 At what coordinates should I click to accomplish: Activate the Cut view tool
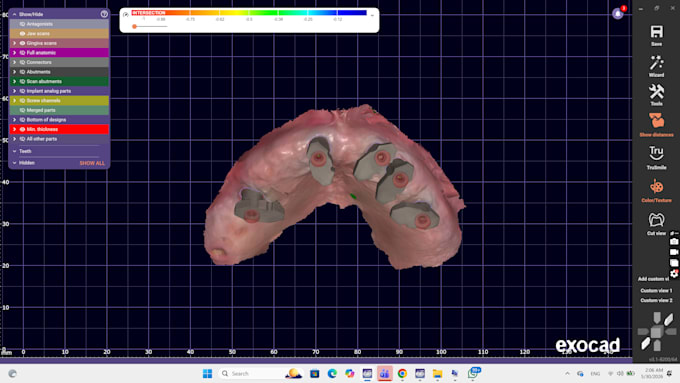[x=656, y=224]
